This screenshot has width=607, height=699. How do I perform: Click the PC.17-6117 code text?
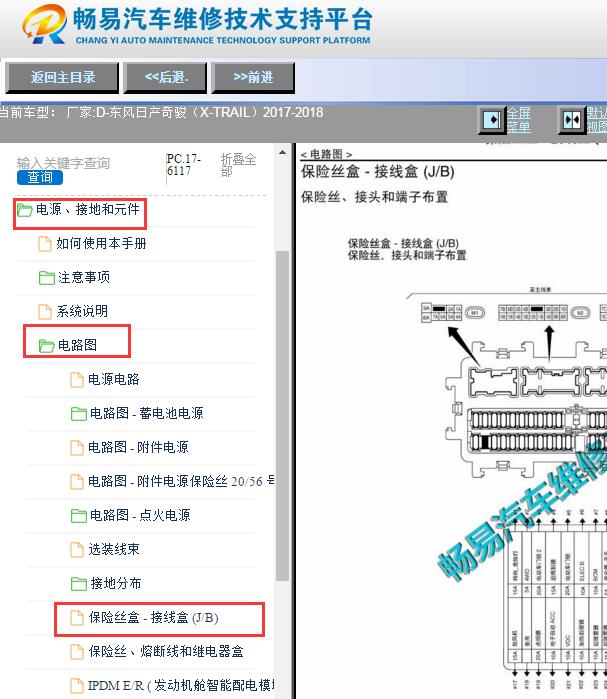(184, 164)
